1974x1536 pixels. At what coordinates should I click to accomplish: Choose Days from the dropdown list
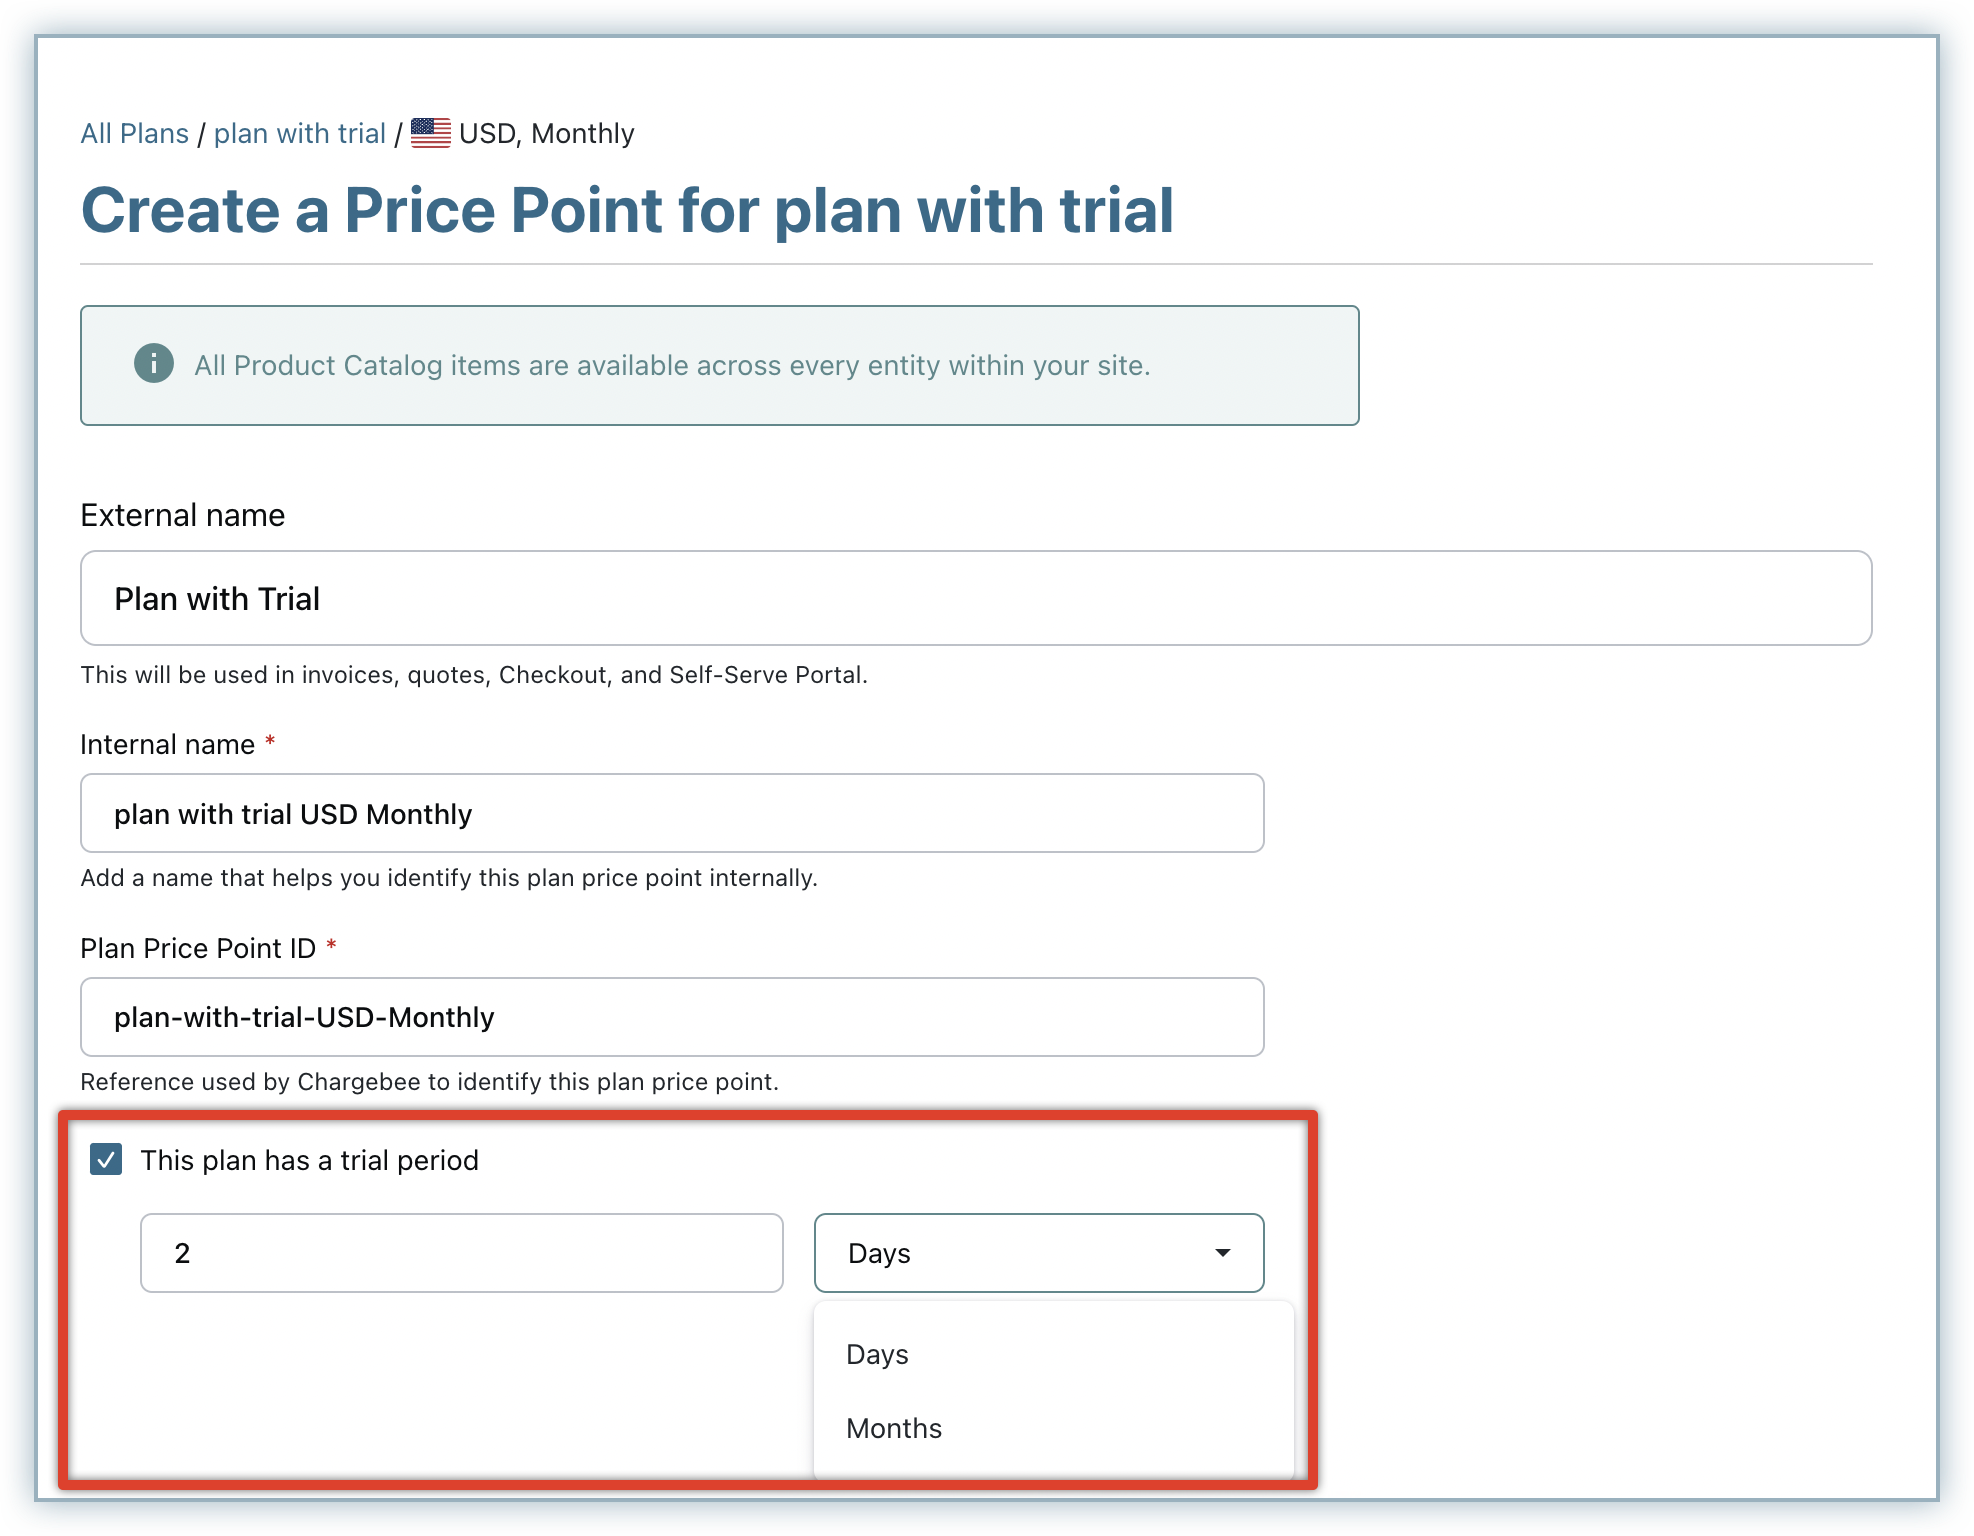tap(877, 1355)
